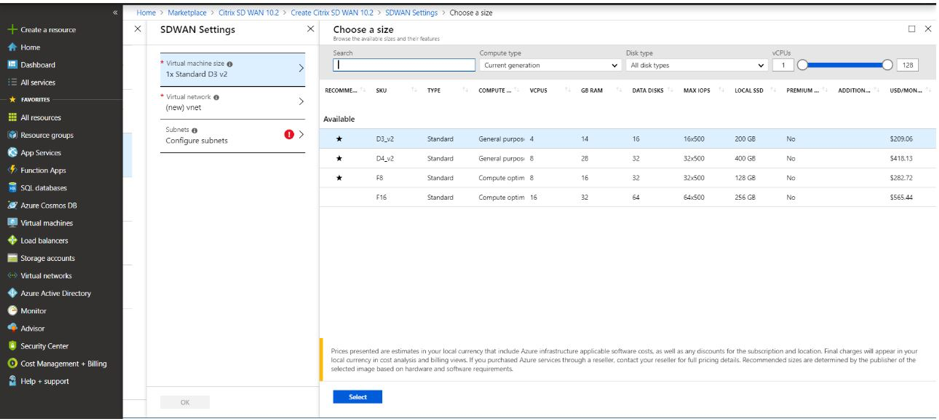Click the Azure Cosmos DB icon
The image size is (939, 420).
(12, 205)
